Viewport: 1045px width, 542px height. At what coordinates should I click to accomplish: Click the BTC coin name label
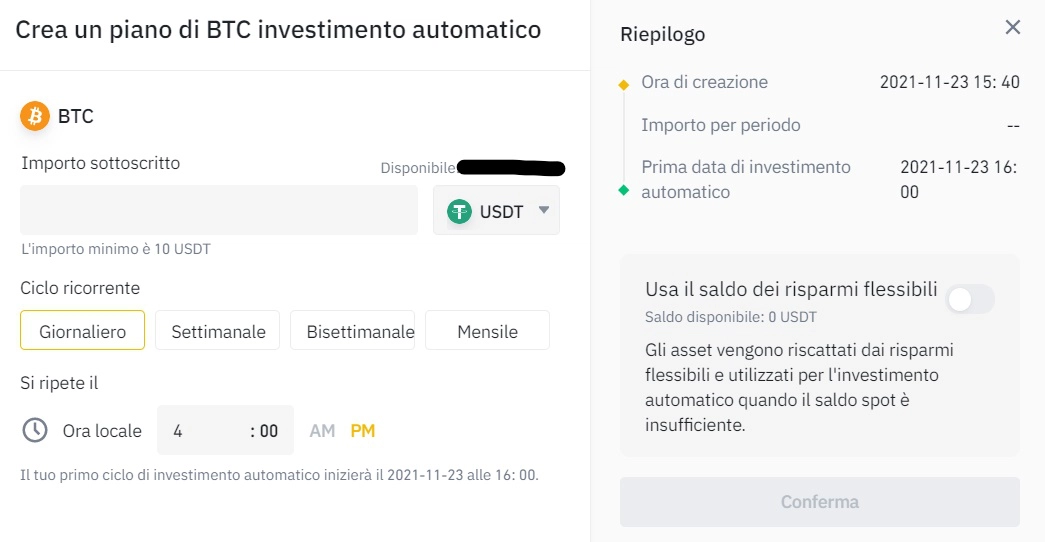pos(76,117)
